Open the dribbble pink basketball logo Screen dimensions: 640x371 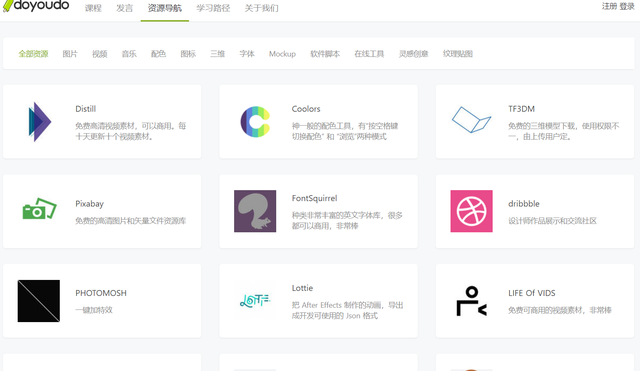pyautogui.click(x=471, y=211)
